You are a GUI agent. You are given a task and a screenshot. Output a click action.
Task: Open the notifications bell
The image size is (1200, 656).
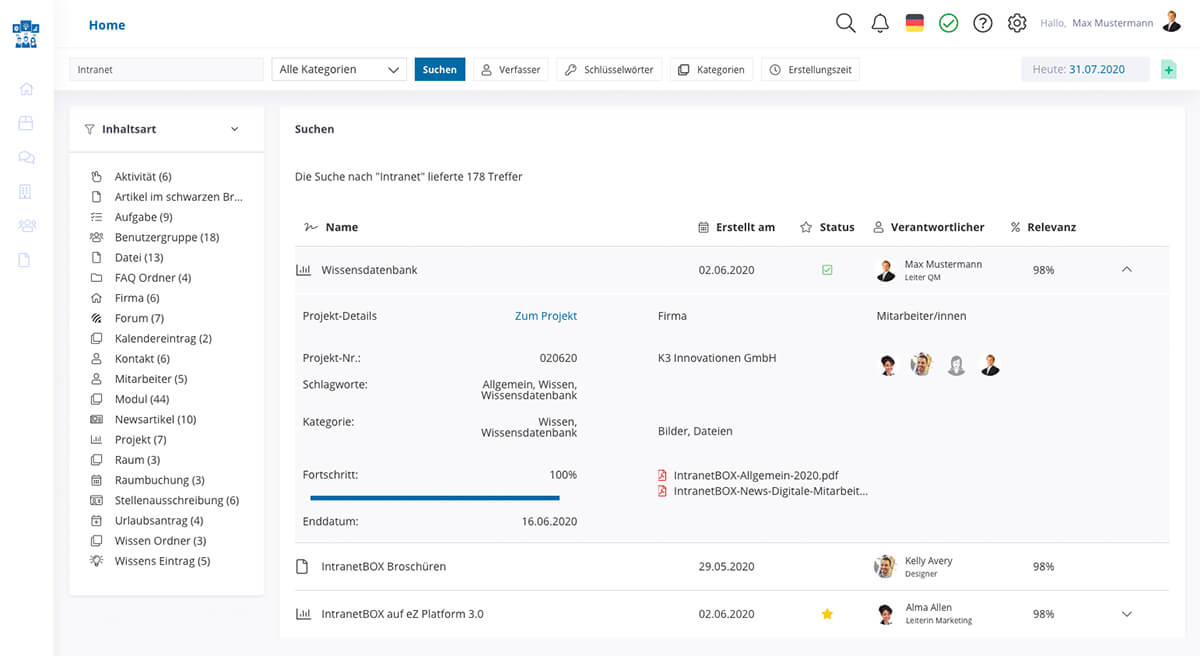(880, 23)
